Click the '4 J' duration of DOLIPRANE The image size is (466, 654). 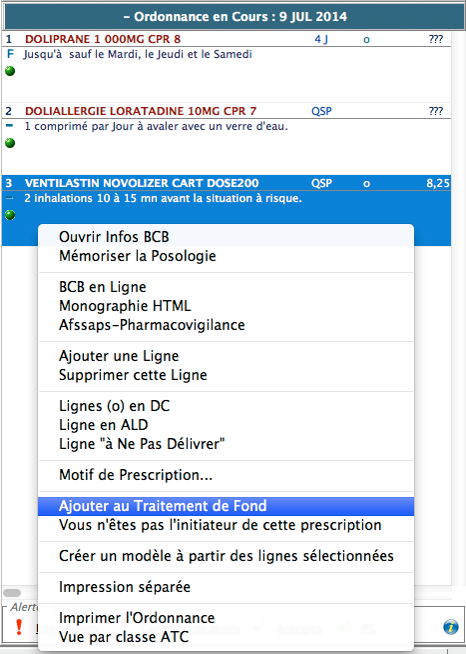coord(321,39)
